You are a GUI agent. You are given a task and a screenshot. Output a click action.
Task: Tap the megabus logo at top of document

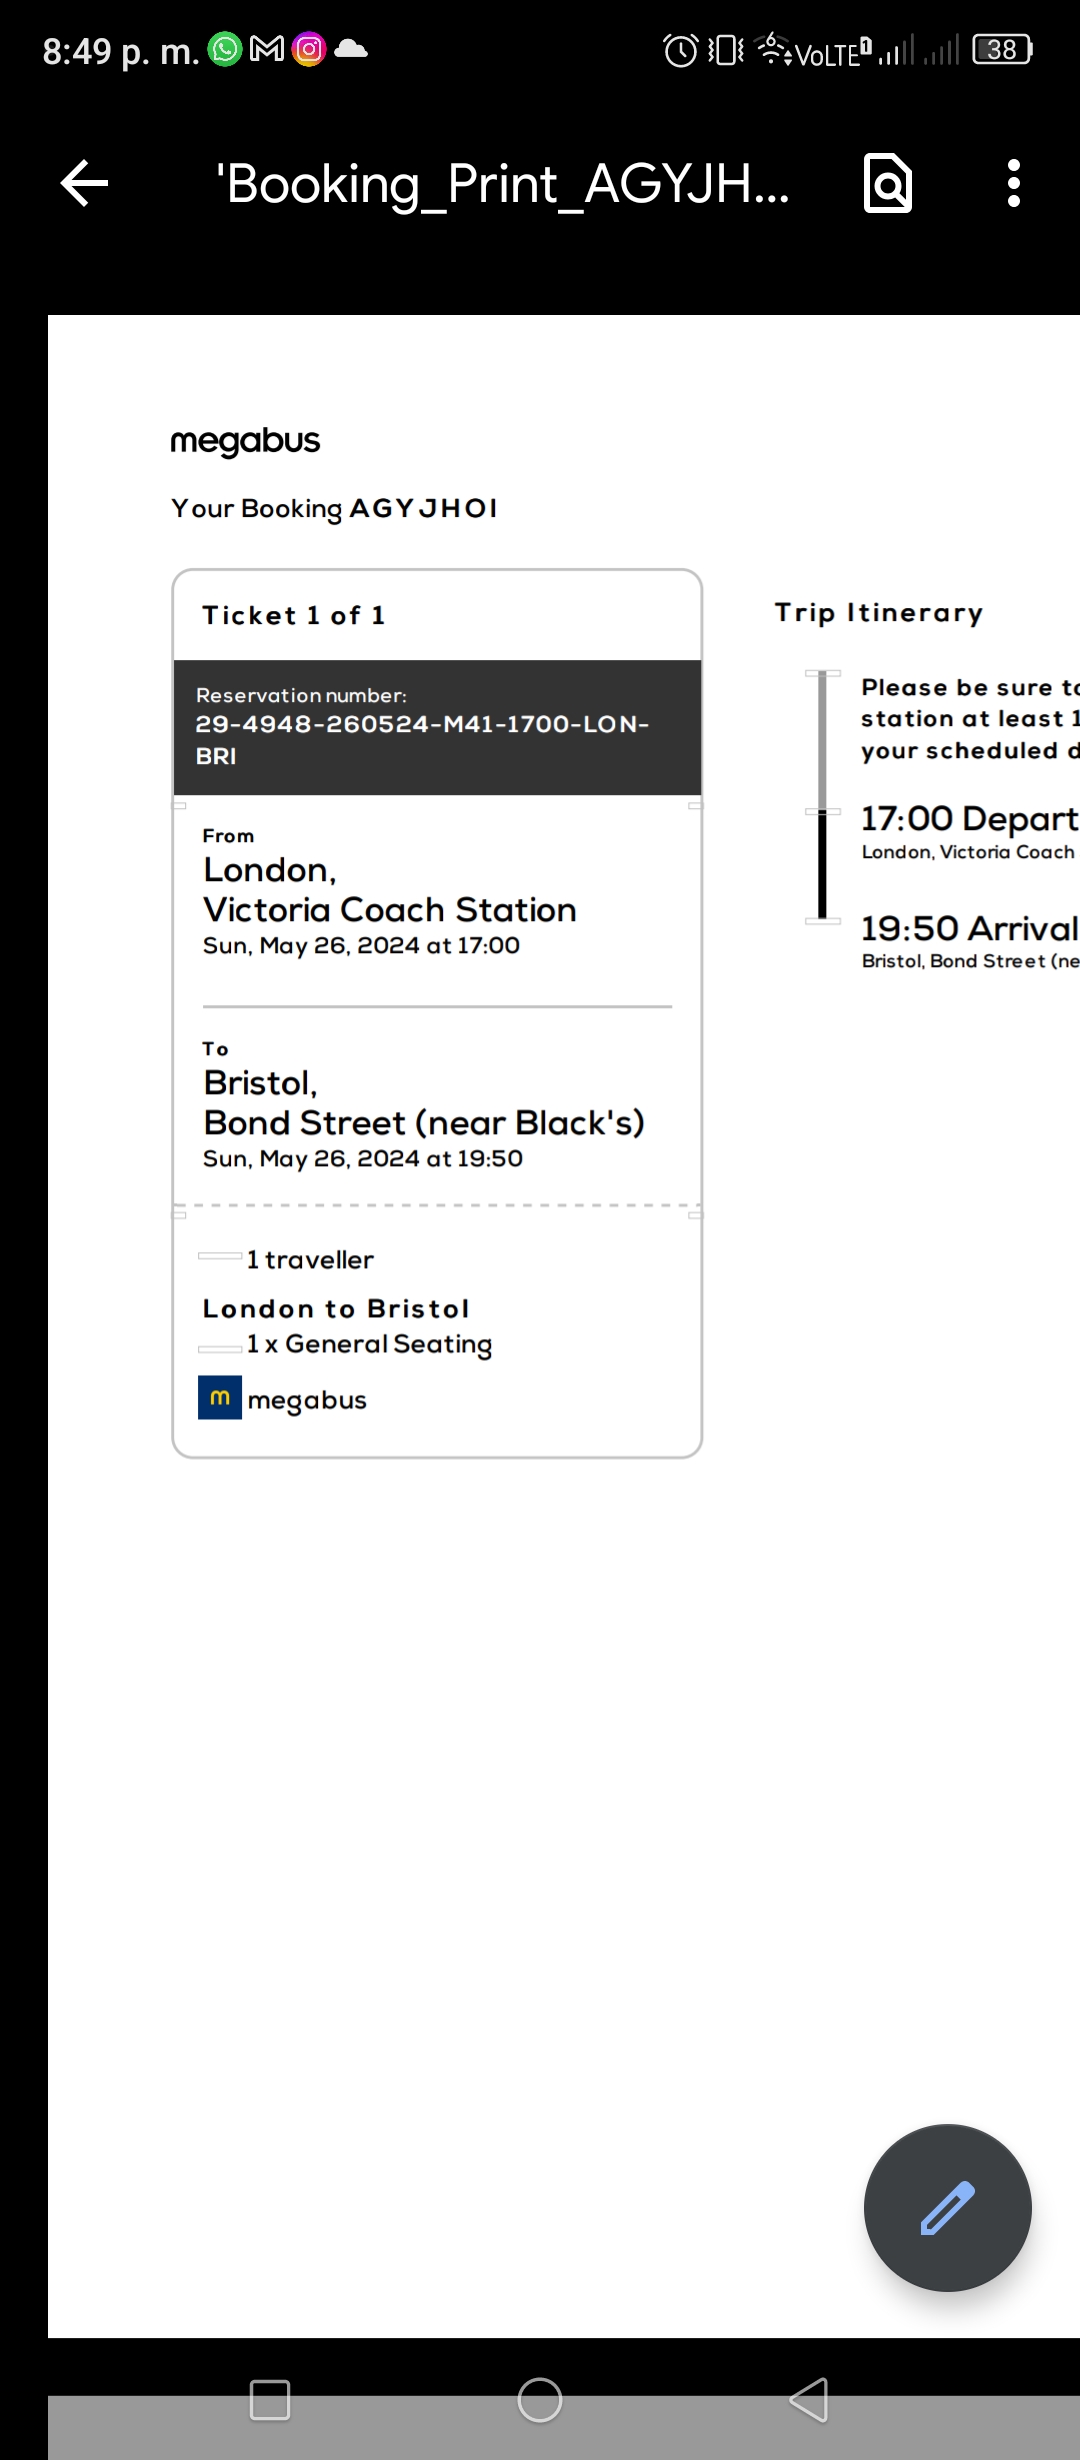245,441
